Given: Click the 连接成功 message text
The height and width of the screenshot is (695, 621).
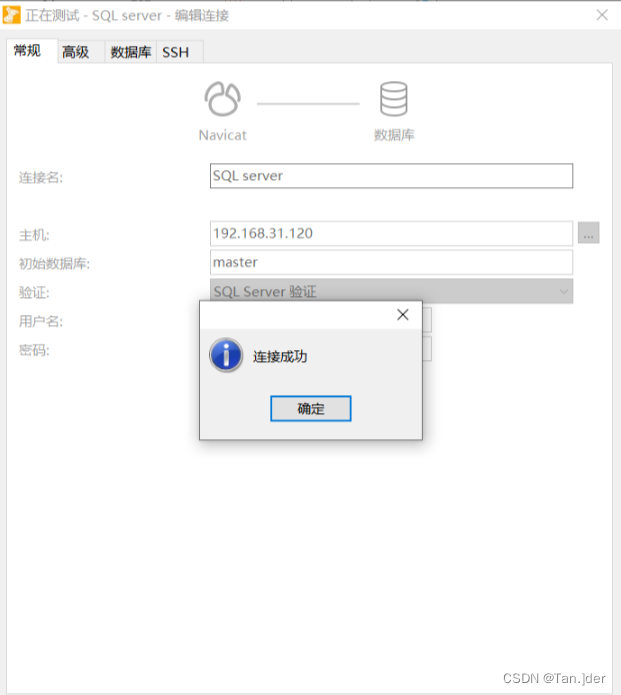Looking at the screenshot, I should pos(280,356).
